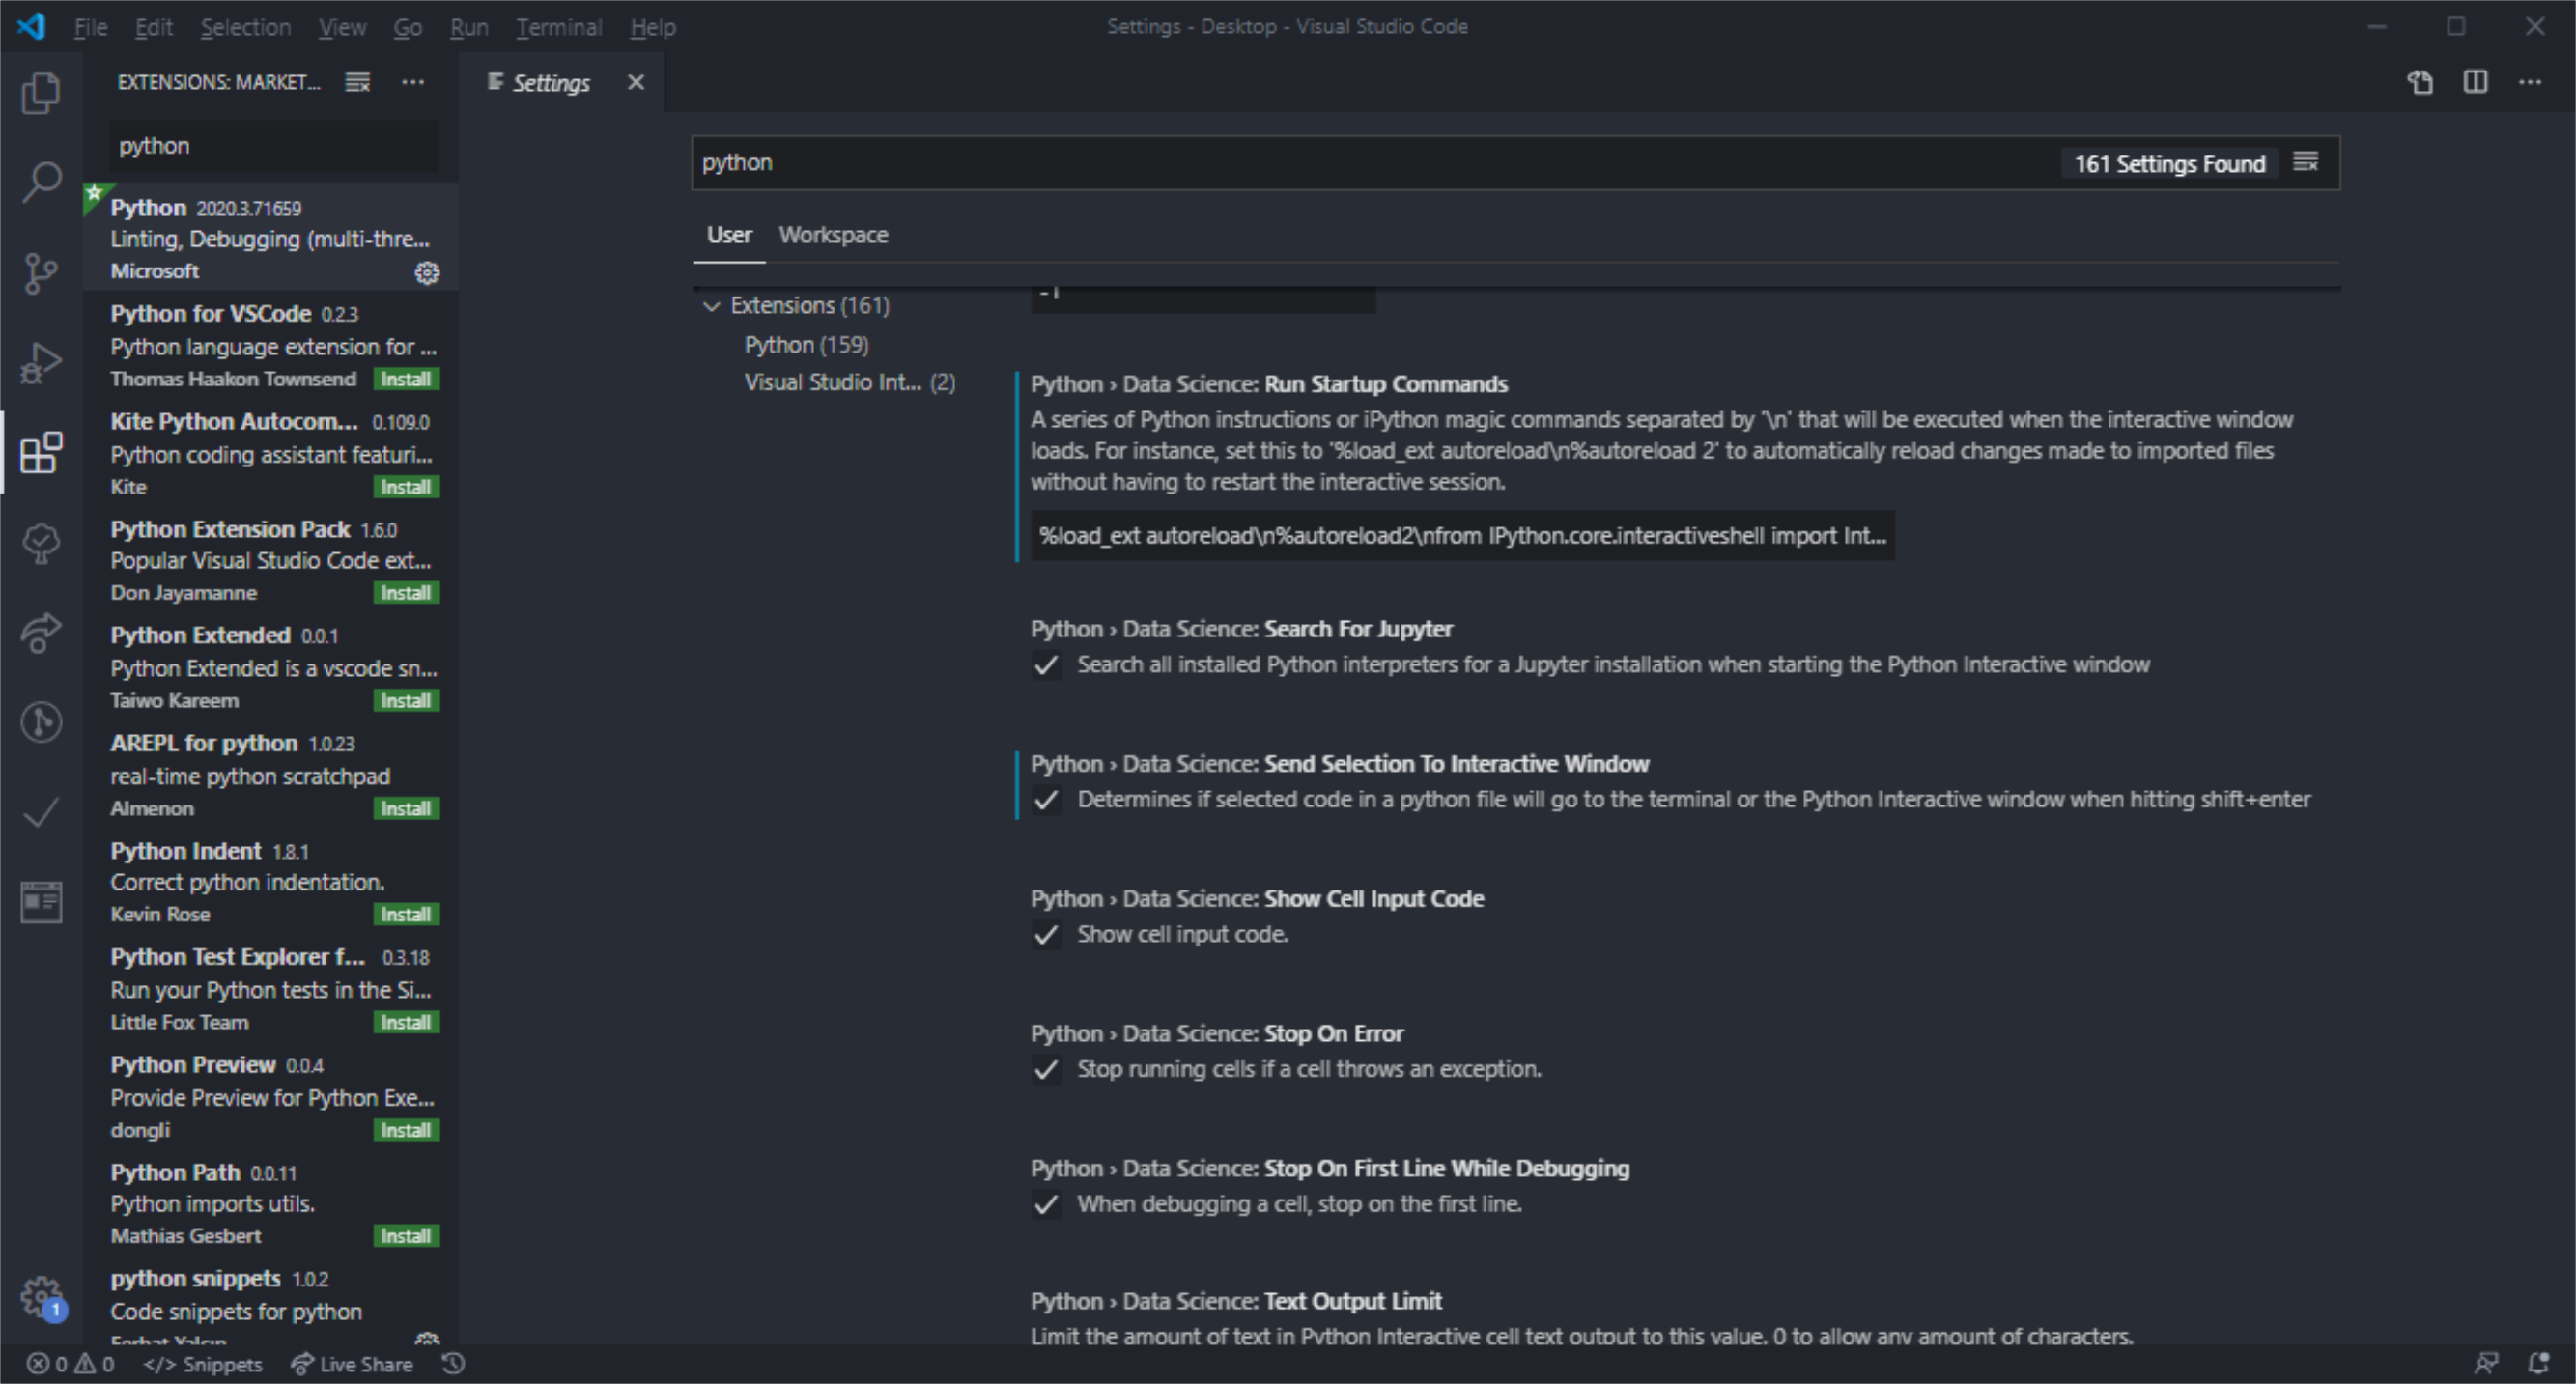The width and height of the screenshot is (2576, 1384).
Task: Open the Go menu
Action: pos(407,27)
